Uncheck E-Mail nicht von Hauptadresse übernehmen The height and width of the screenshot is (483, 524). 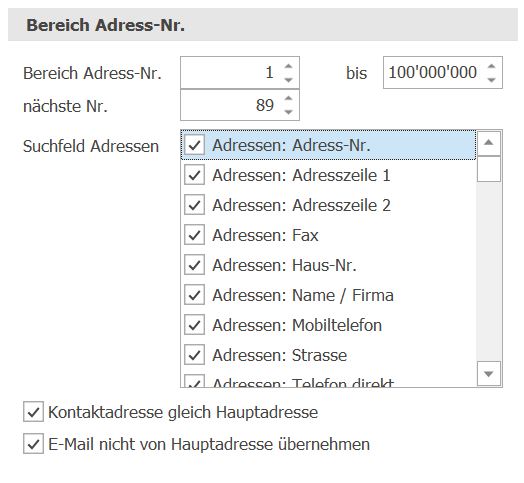coord(33,444)
